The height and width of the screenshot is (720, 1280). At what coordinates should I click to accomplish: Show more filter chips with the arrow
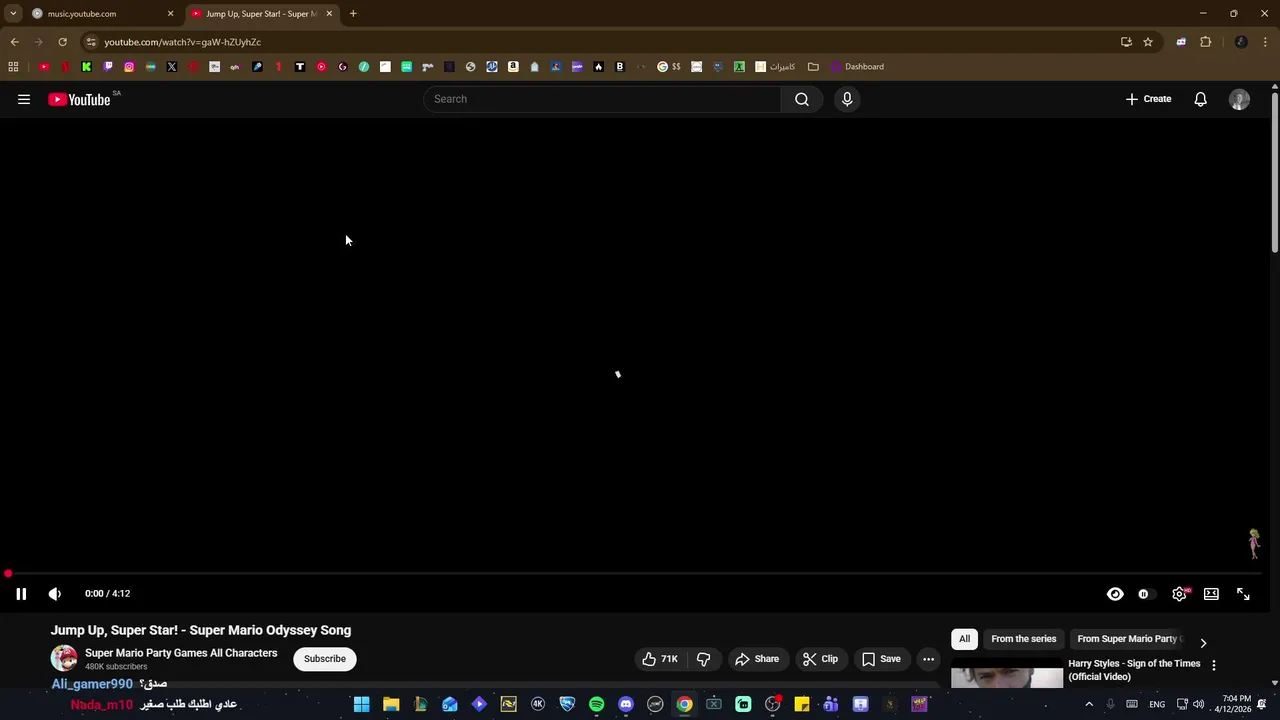1203,643
